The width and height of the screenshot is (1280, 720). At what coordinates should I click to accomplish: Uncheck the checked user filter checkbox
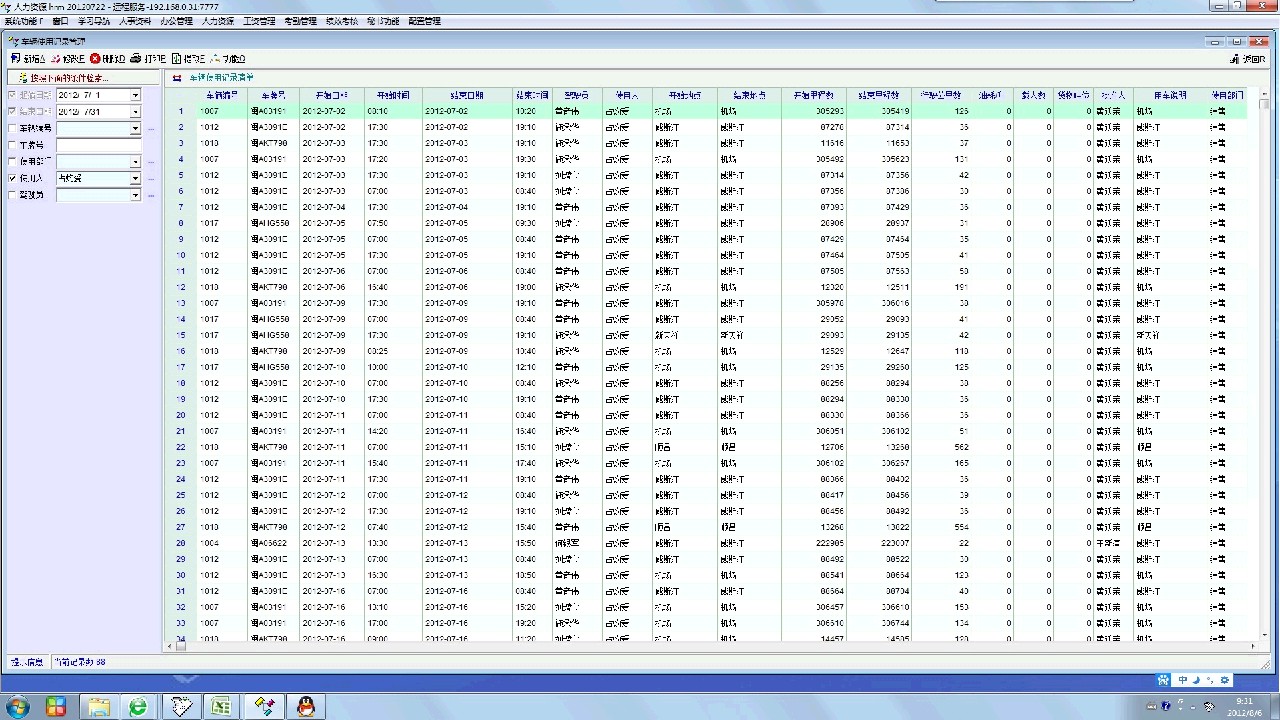tap(12, 179)
